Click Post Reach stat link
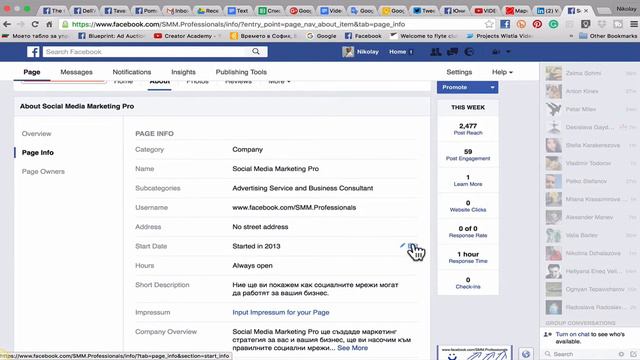The image size is (640, 360). tap(468, 133)
